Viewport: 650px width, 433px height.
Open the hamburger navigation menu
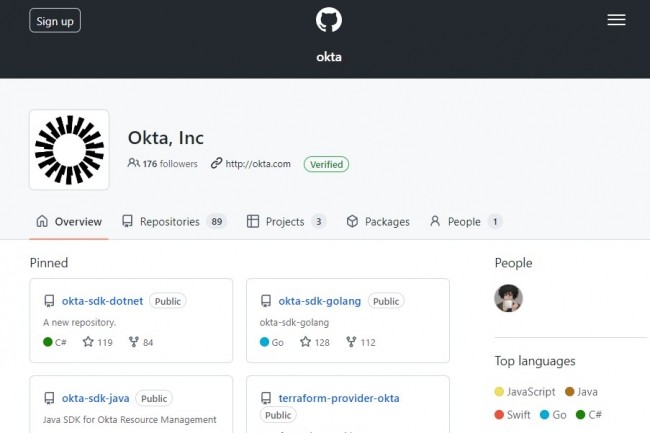pos(616,20)
